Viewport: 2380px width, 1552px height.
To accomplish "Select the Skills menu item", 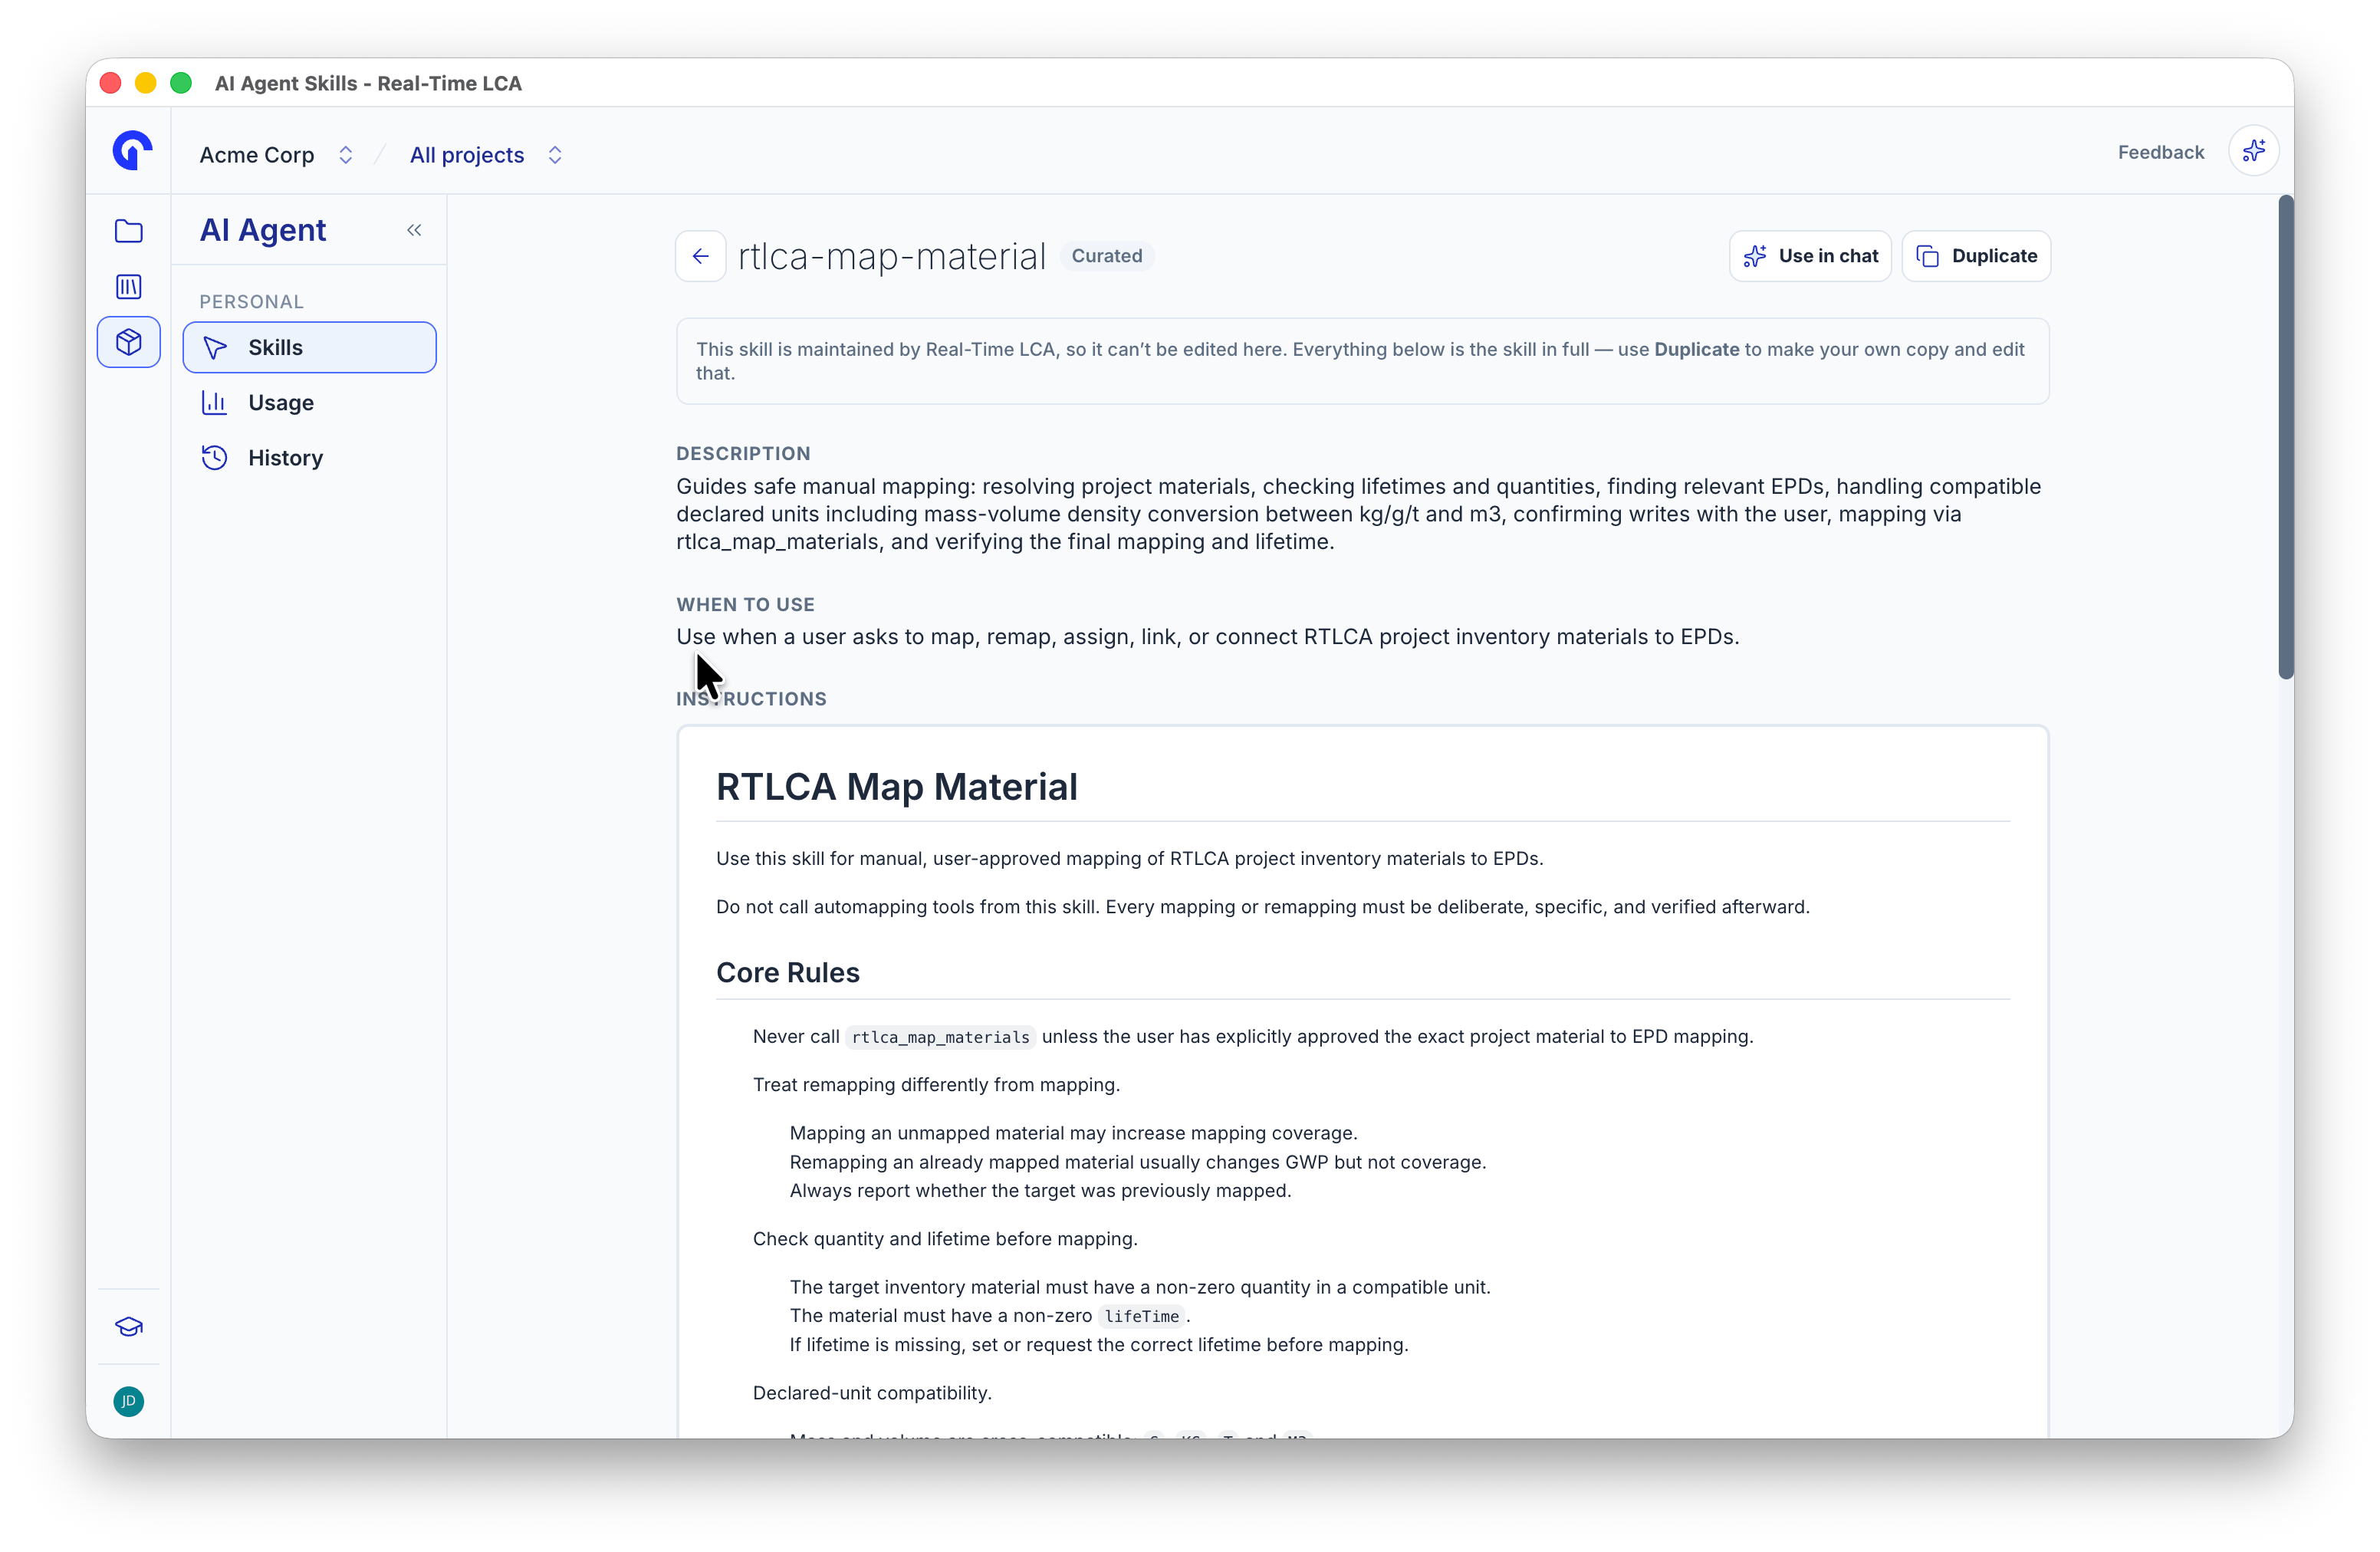I will click(x=309, y=347).
